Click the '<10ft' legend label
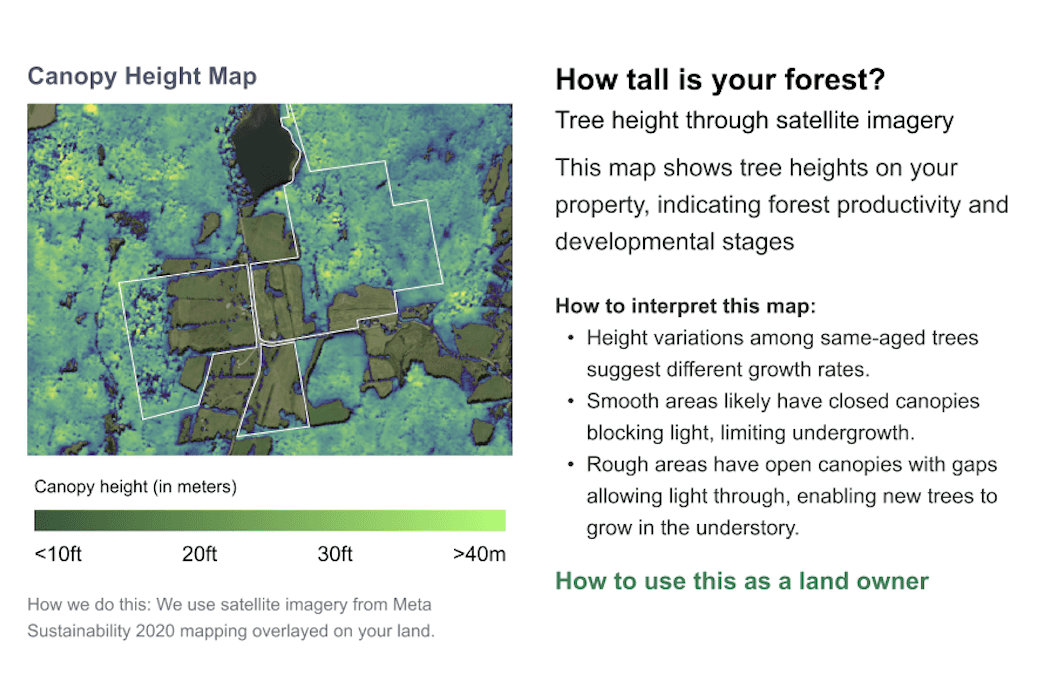The height and width of the screenshot is (698, 1052). click(x=58, y=554)
